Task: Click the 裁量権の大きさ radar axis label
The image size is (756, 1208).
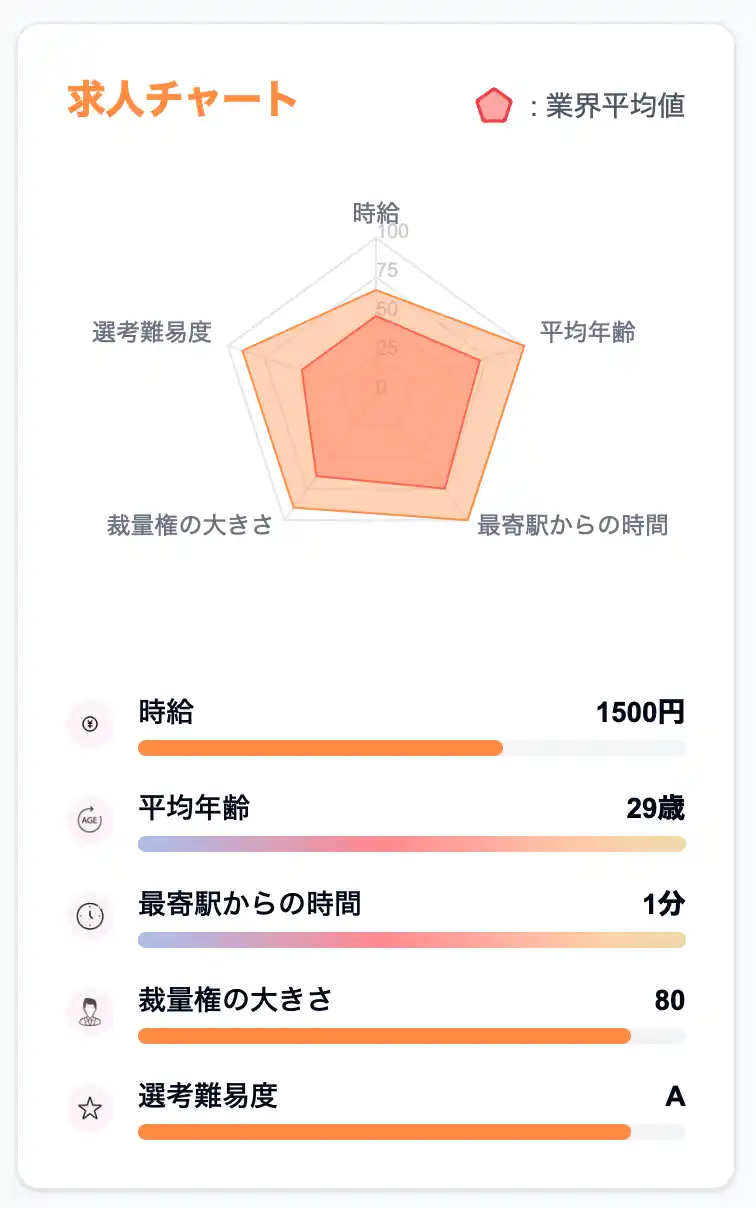Action: point(190,525)
